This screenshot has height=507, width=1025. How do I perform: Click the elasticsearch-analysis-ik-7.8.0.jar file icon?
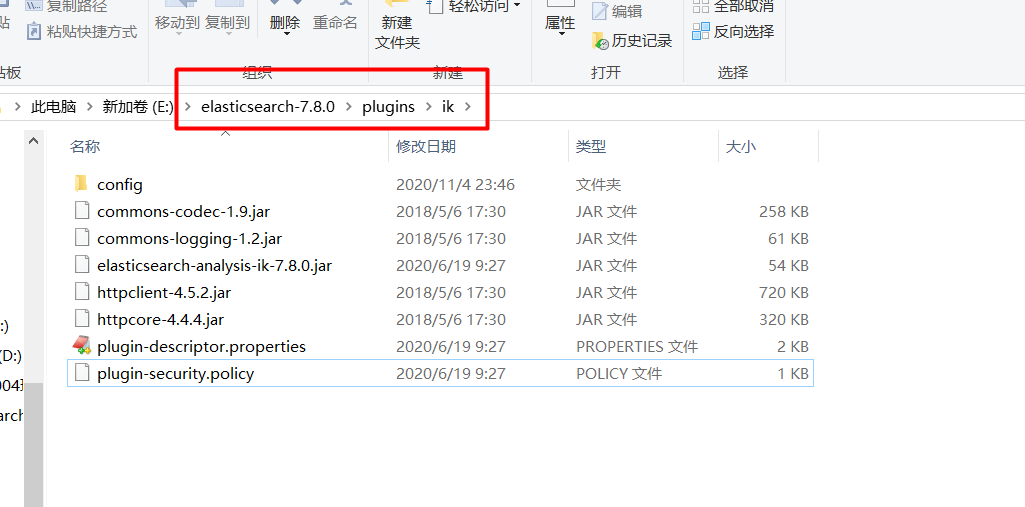tap(82, 265)
